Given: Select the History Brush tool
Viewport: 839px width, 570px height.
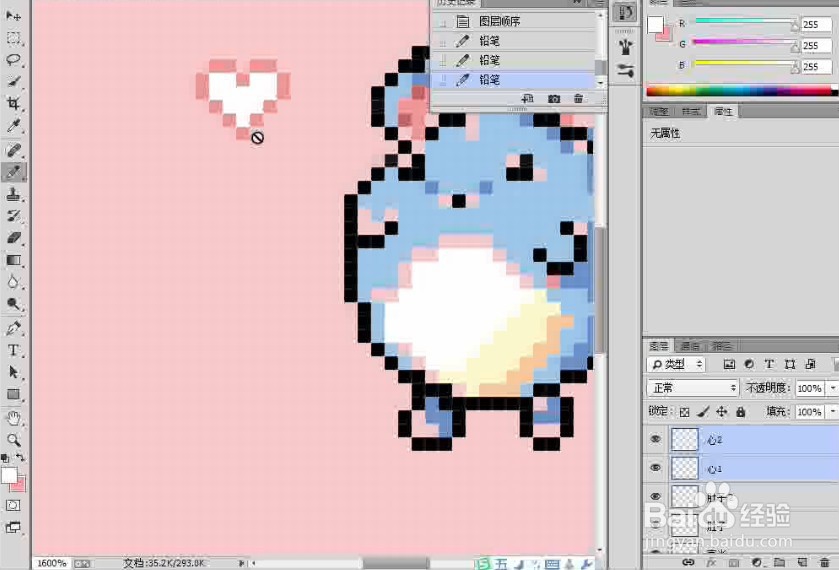Looking at the screenshot, I should 13,216.
